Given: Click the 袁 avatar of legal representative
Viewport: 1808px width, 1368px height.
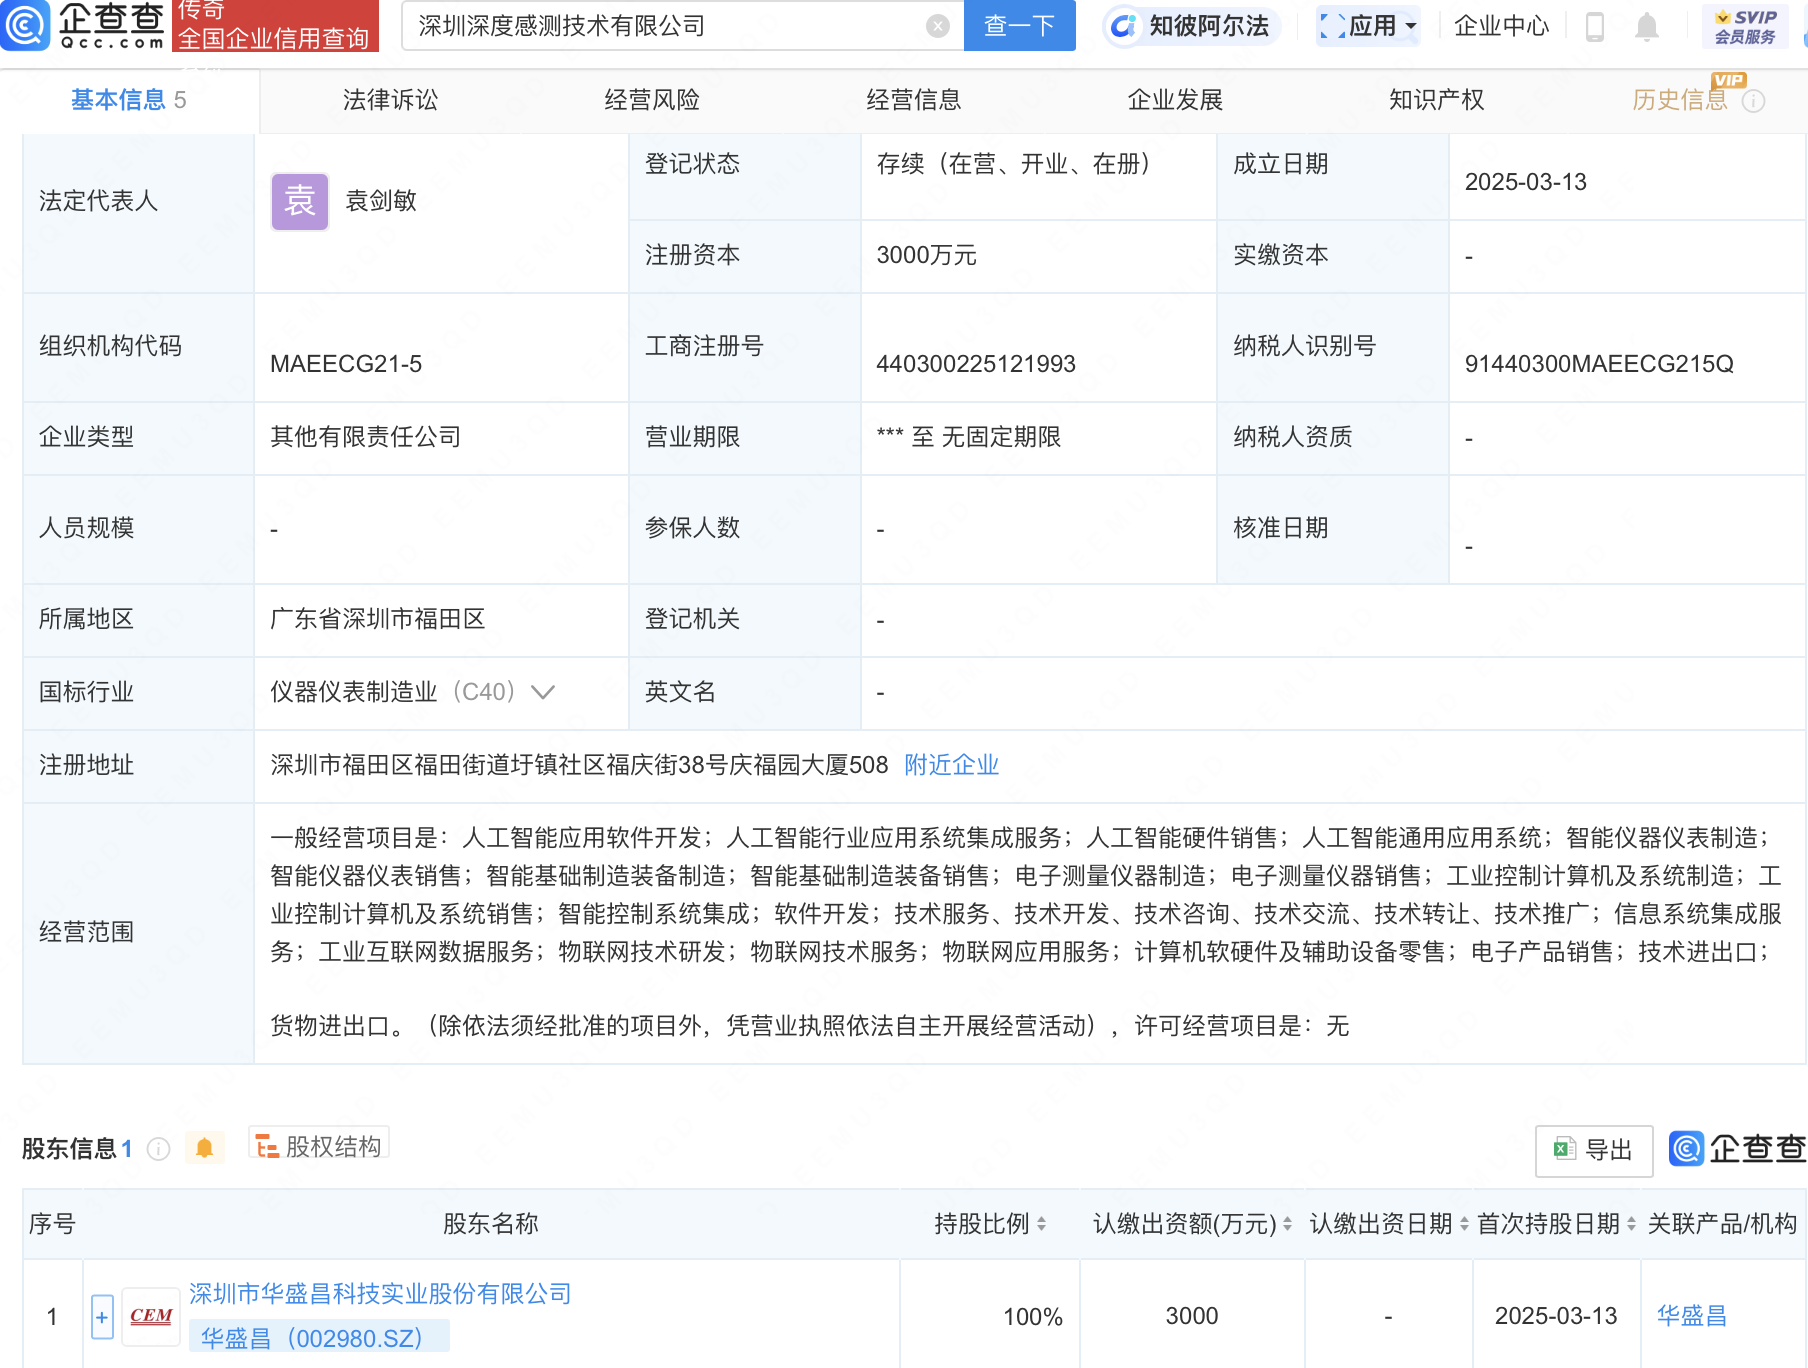Looking at the screenshot, I should pos(300,201).
